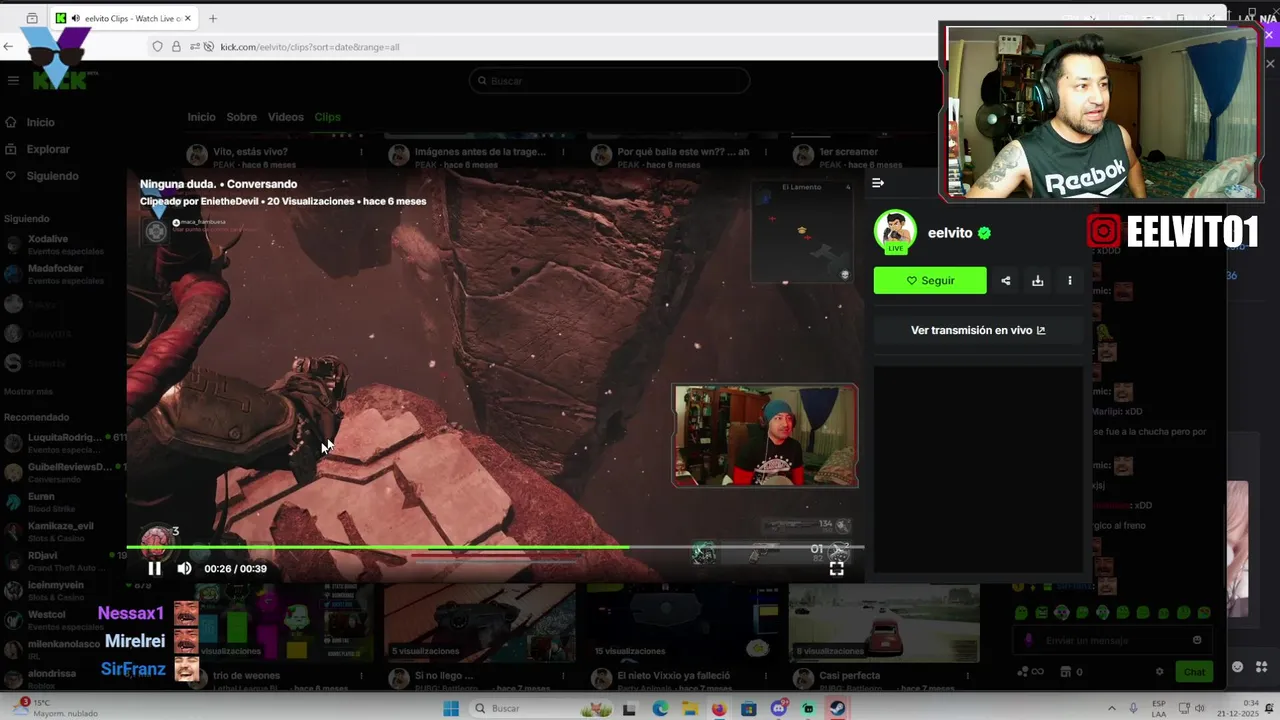The image size is (1280, 720).
Task: Open Steam from the taskbar
Action: (838, 709)
